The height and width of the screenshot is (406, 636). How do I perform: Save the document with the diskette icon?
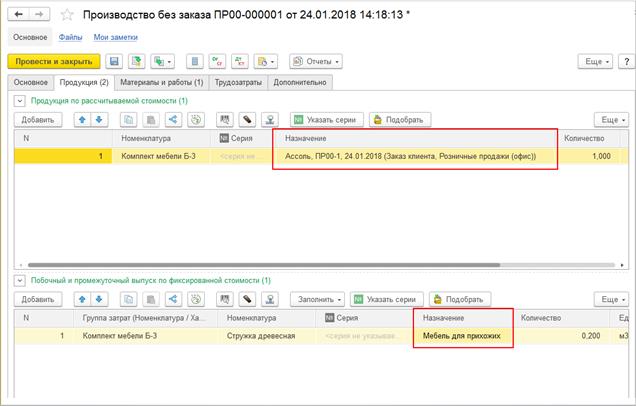[x=114, y=62]
